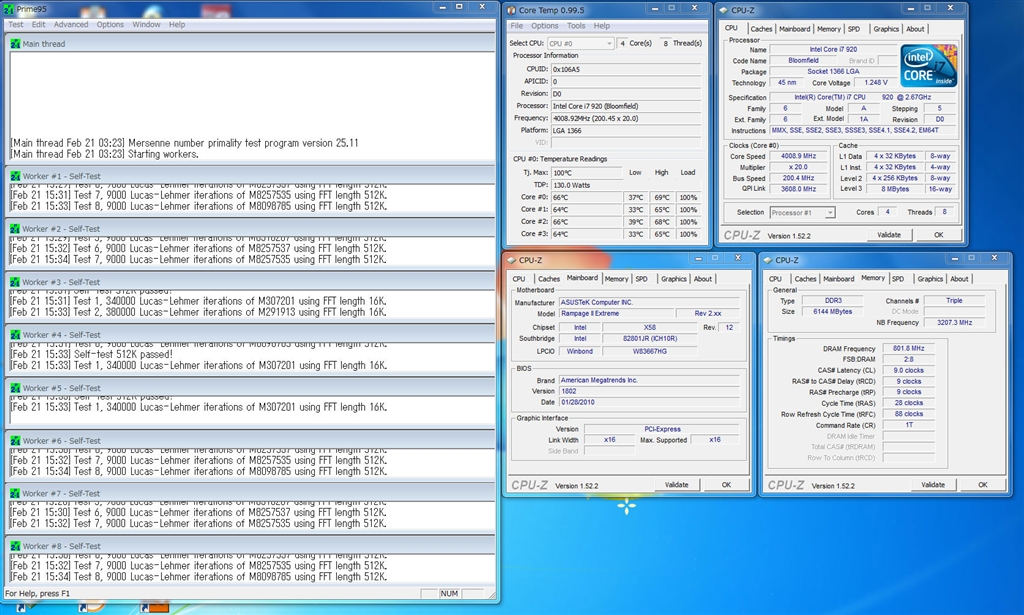Click the Worker #6 Self-Test icon

coord(15,441)
